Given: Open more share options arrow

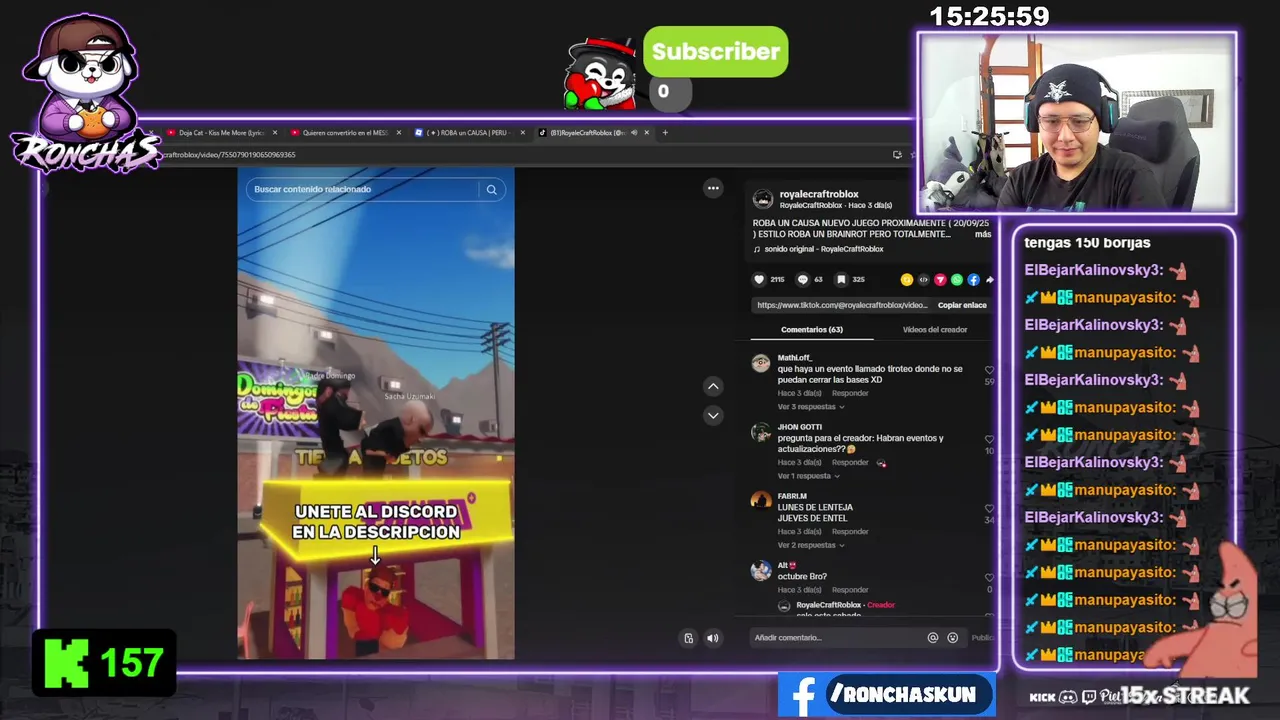Looking at the screenshot, I should (989, 280).
